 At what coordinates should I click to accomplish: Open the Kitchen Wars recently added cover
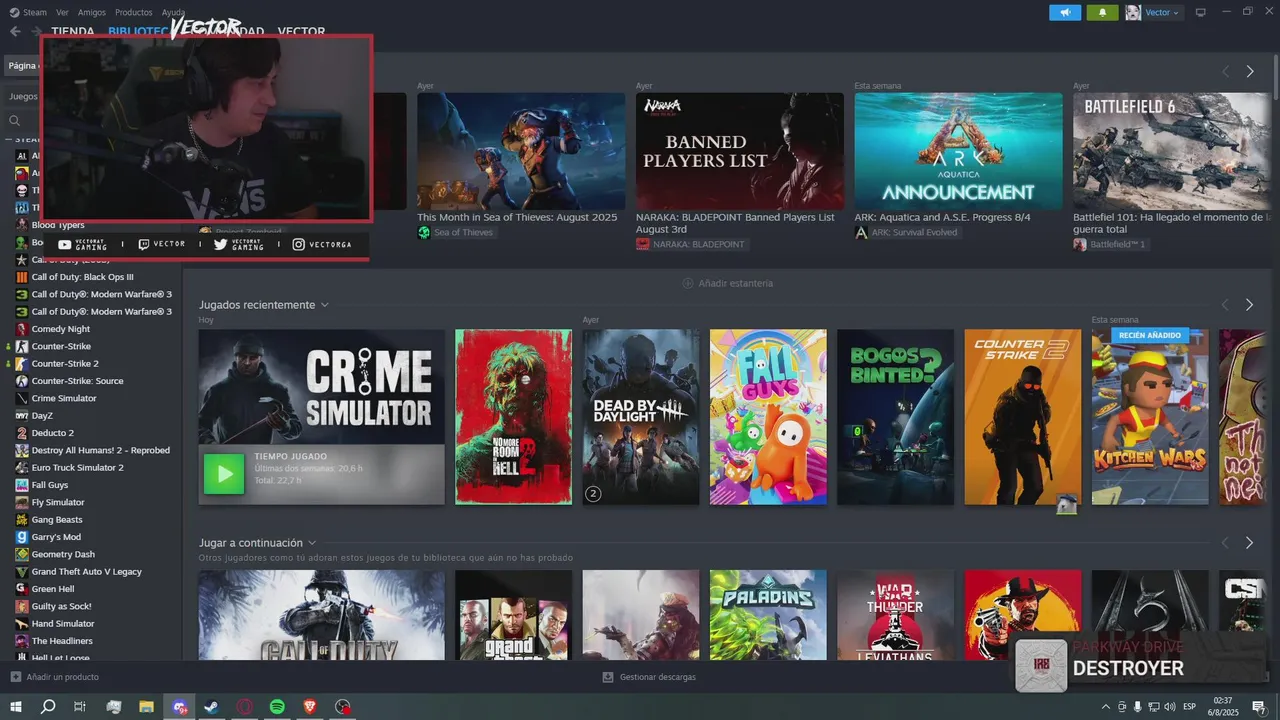coord(1150,417)
